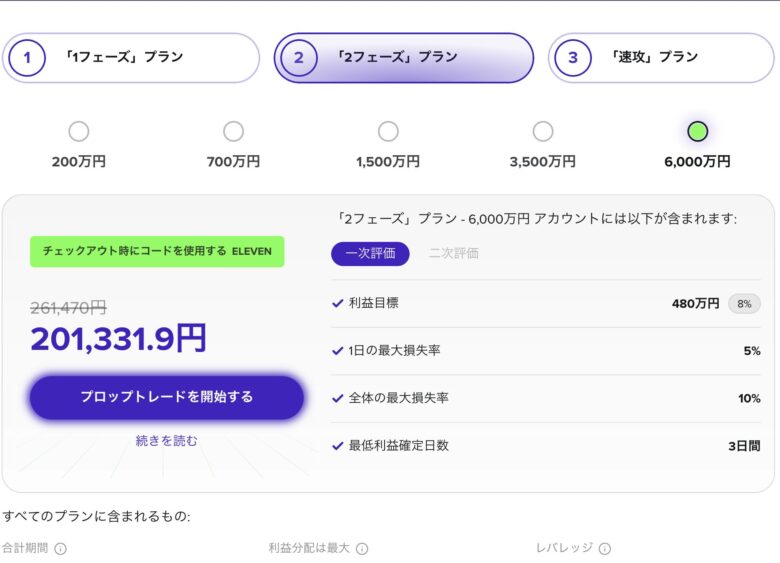Viewport: 780px width, 563px height.
Task: Click the checkmark next to 利益目標
Action: [x=337, y=303]
